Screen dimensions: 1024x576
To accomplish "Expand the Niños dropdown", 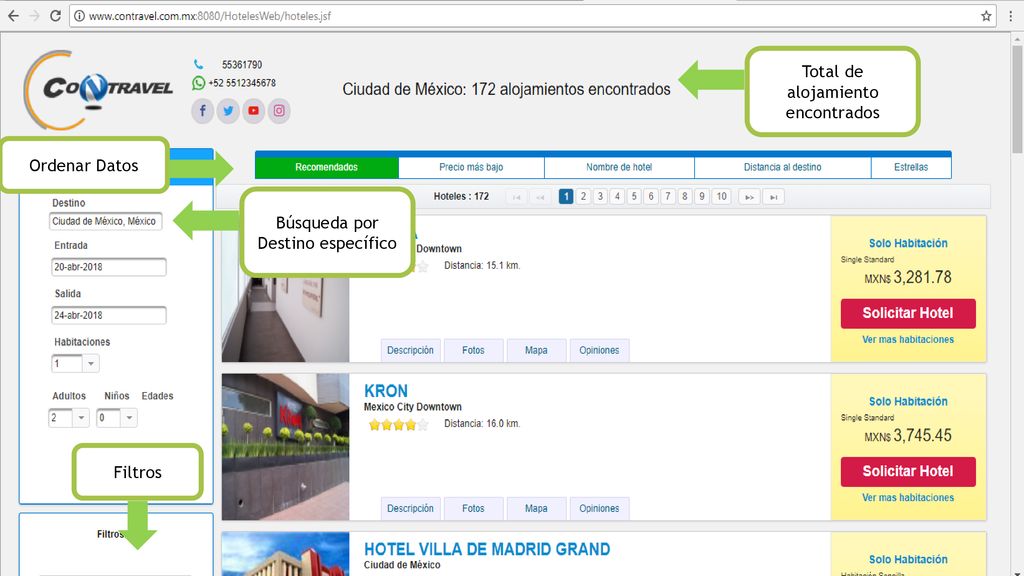I will 129,417.
